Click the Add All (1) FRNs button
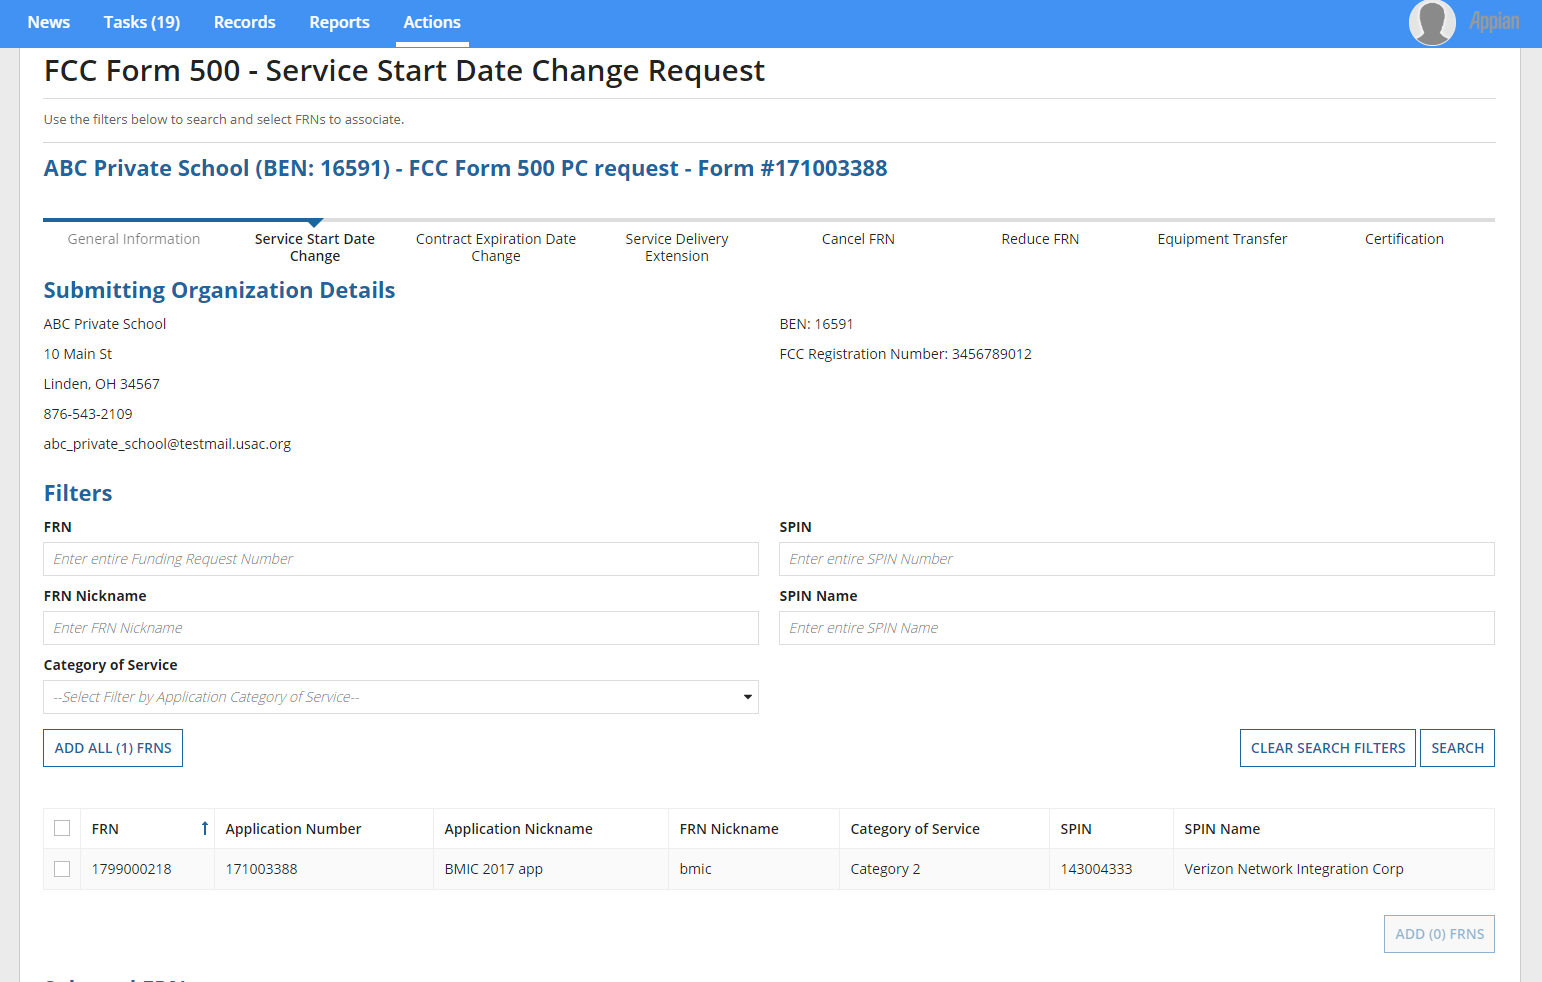This screenshot has height=982, width=1542. tap(113, 748)
